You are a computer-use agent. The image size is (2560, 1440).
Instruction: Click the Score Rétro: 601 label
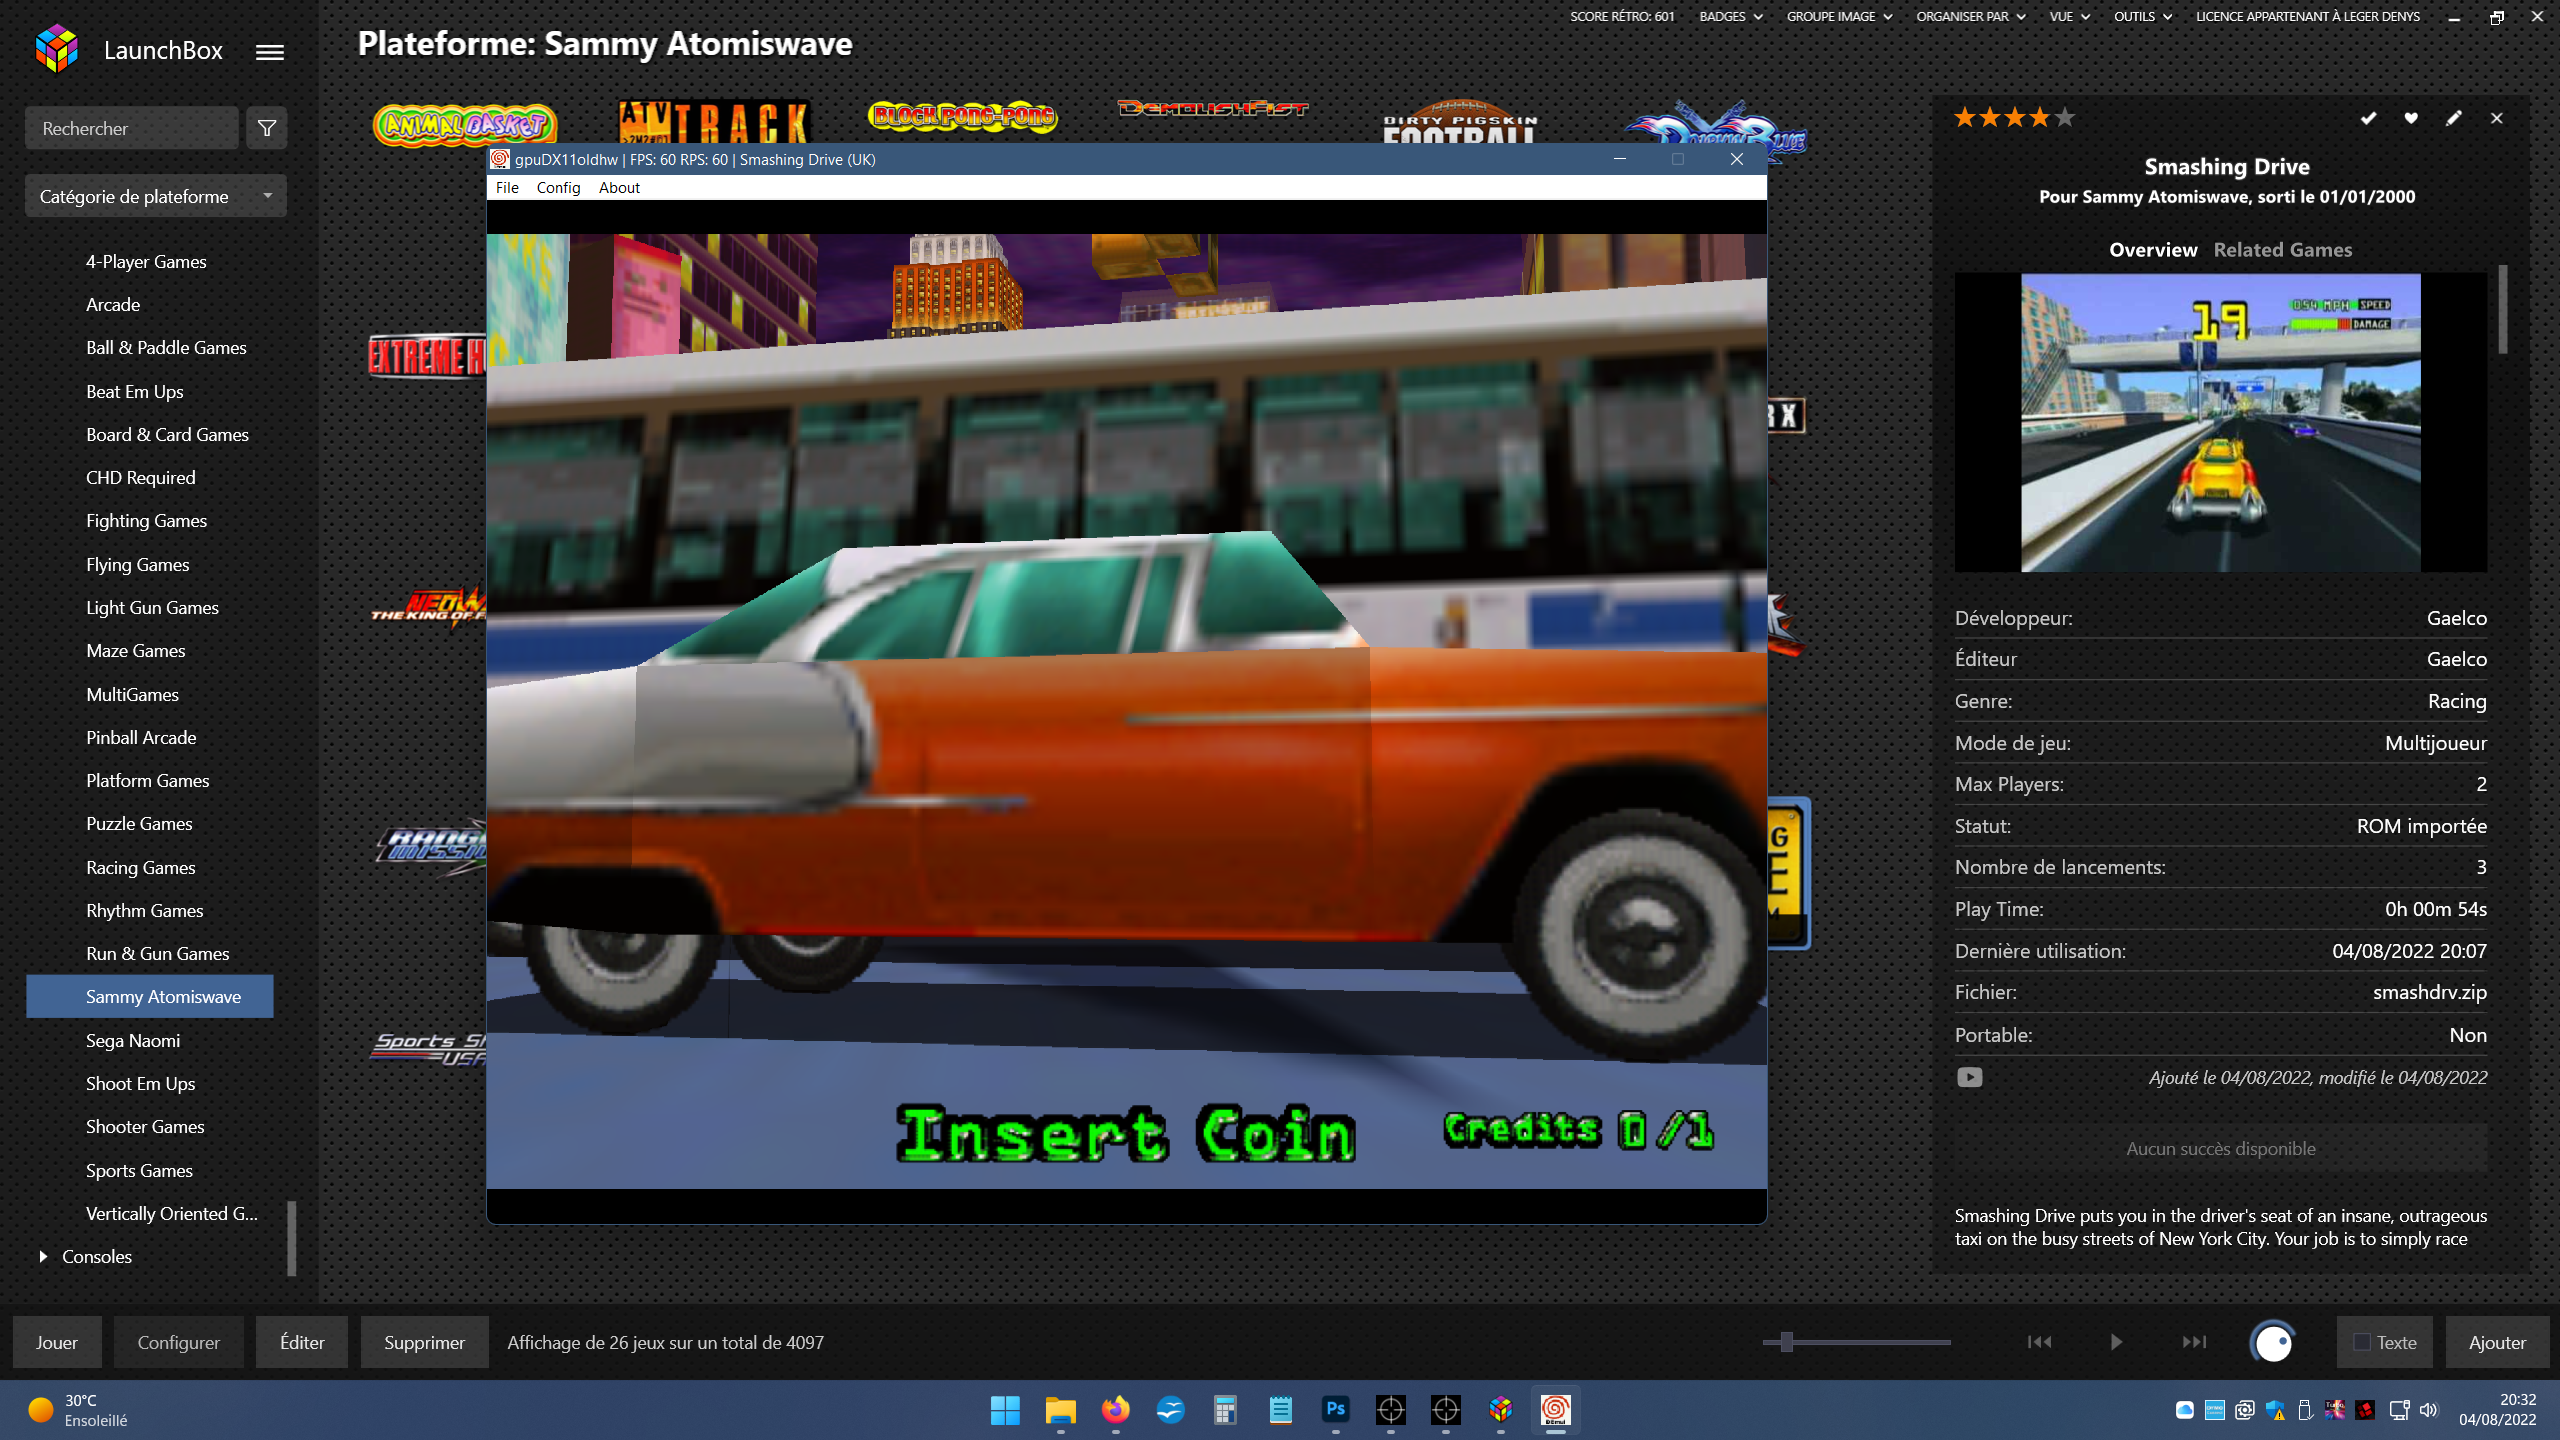point(1622,16)
